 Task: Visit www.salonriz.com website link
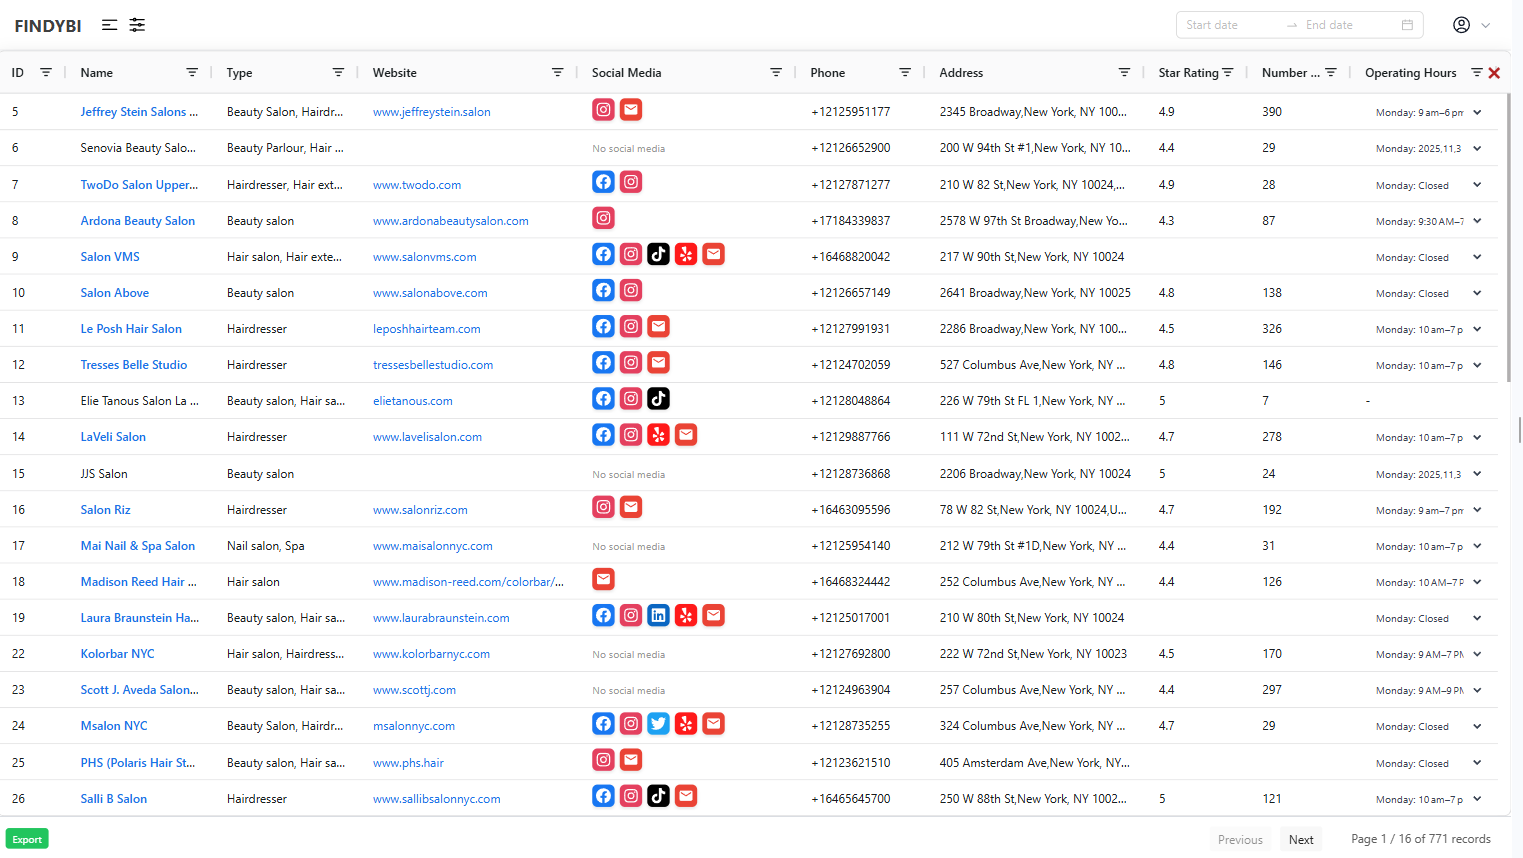[x=420, y=510]
